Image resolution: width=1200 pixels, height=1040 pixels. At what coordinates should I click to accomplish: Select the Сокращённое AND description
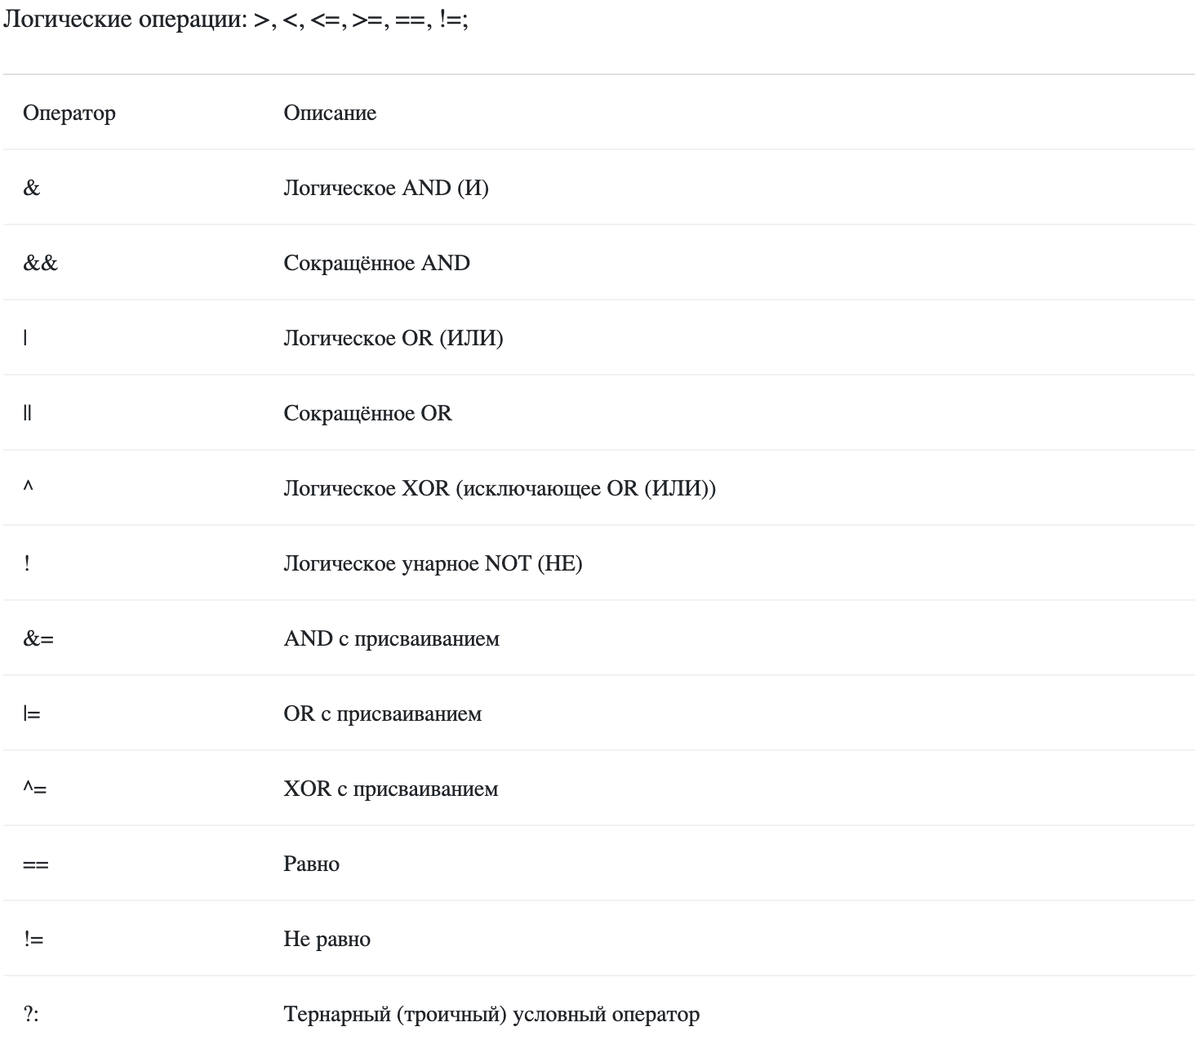pos(377,263)
